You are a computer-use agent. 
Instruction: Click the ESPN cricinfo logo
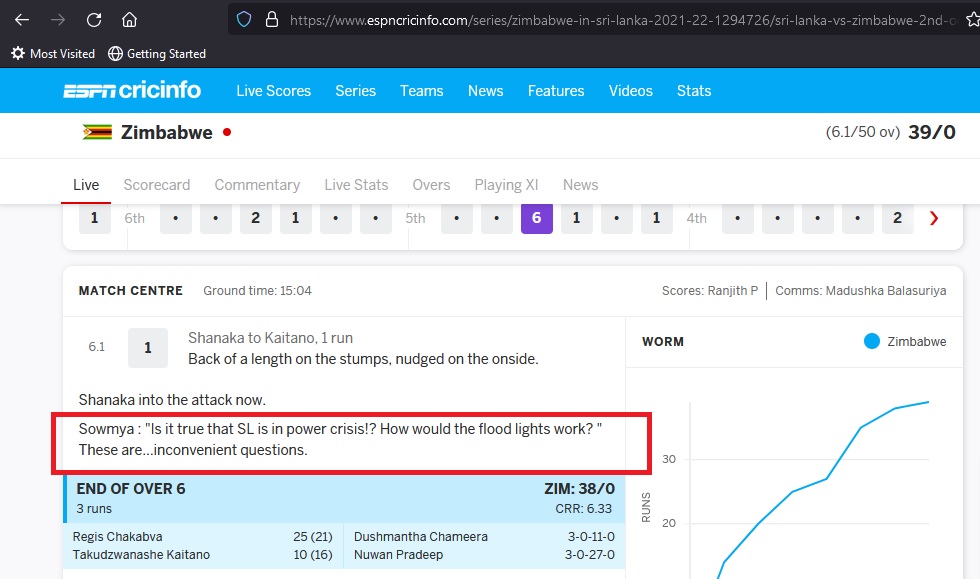point(132,91)
